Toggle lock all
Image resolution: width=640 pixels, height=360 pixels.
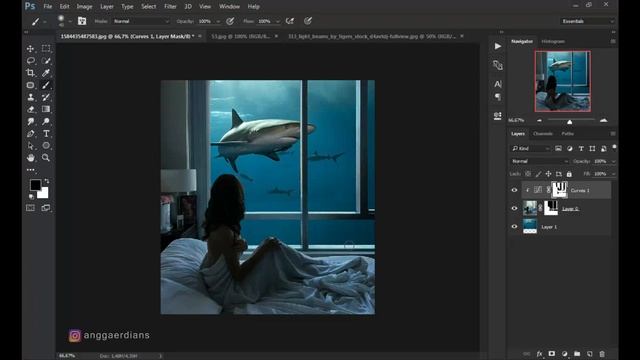(x=569, y=174)
